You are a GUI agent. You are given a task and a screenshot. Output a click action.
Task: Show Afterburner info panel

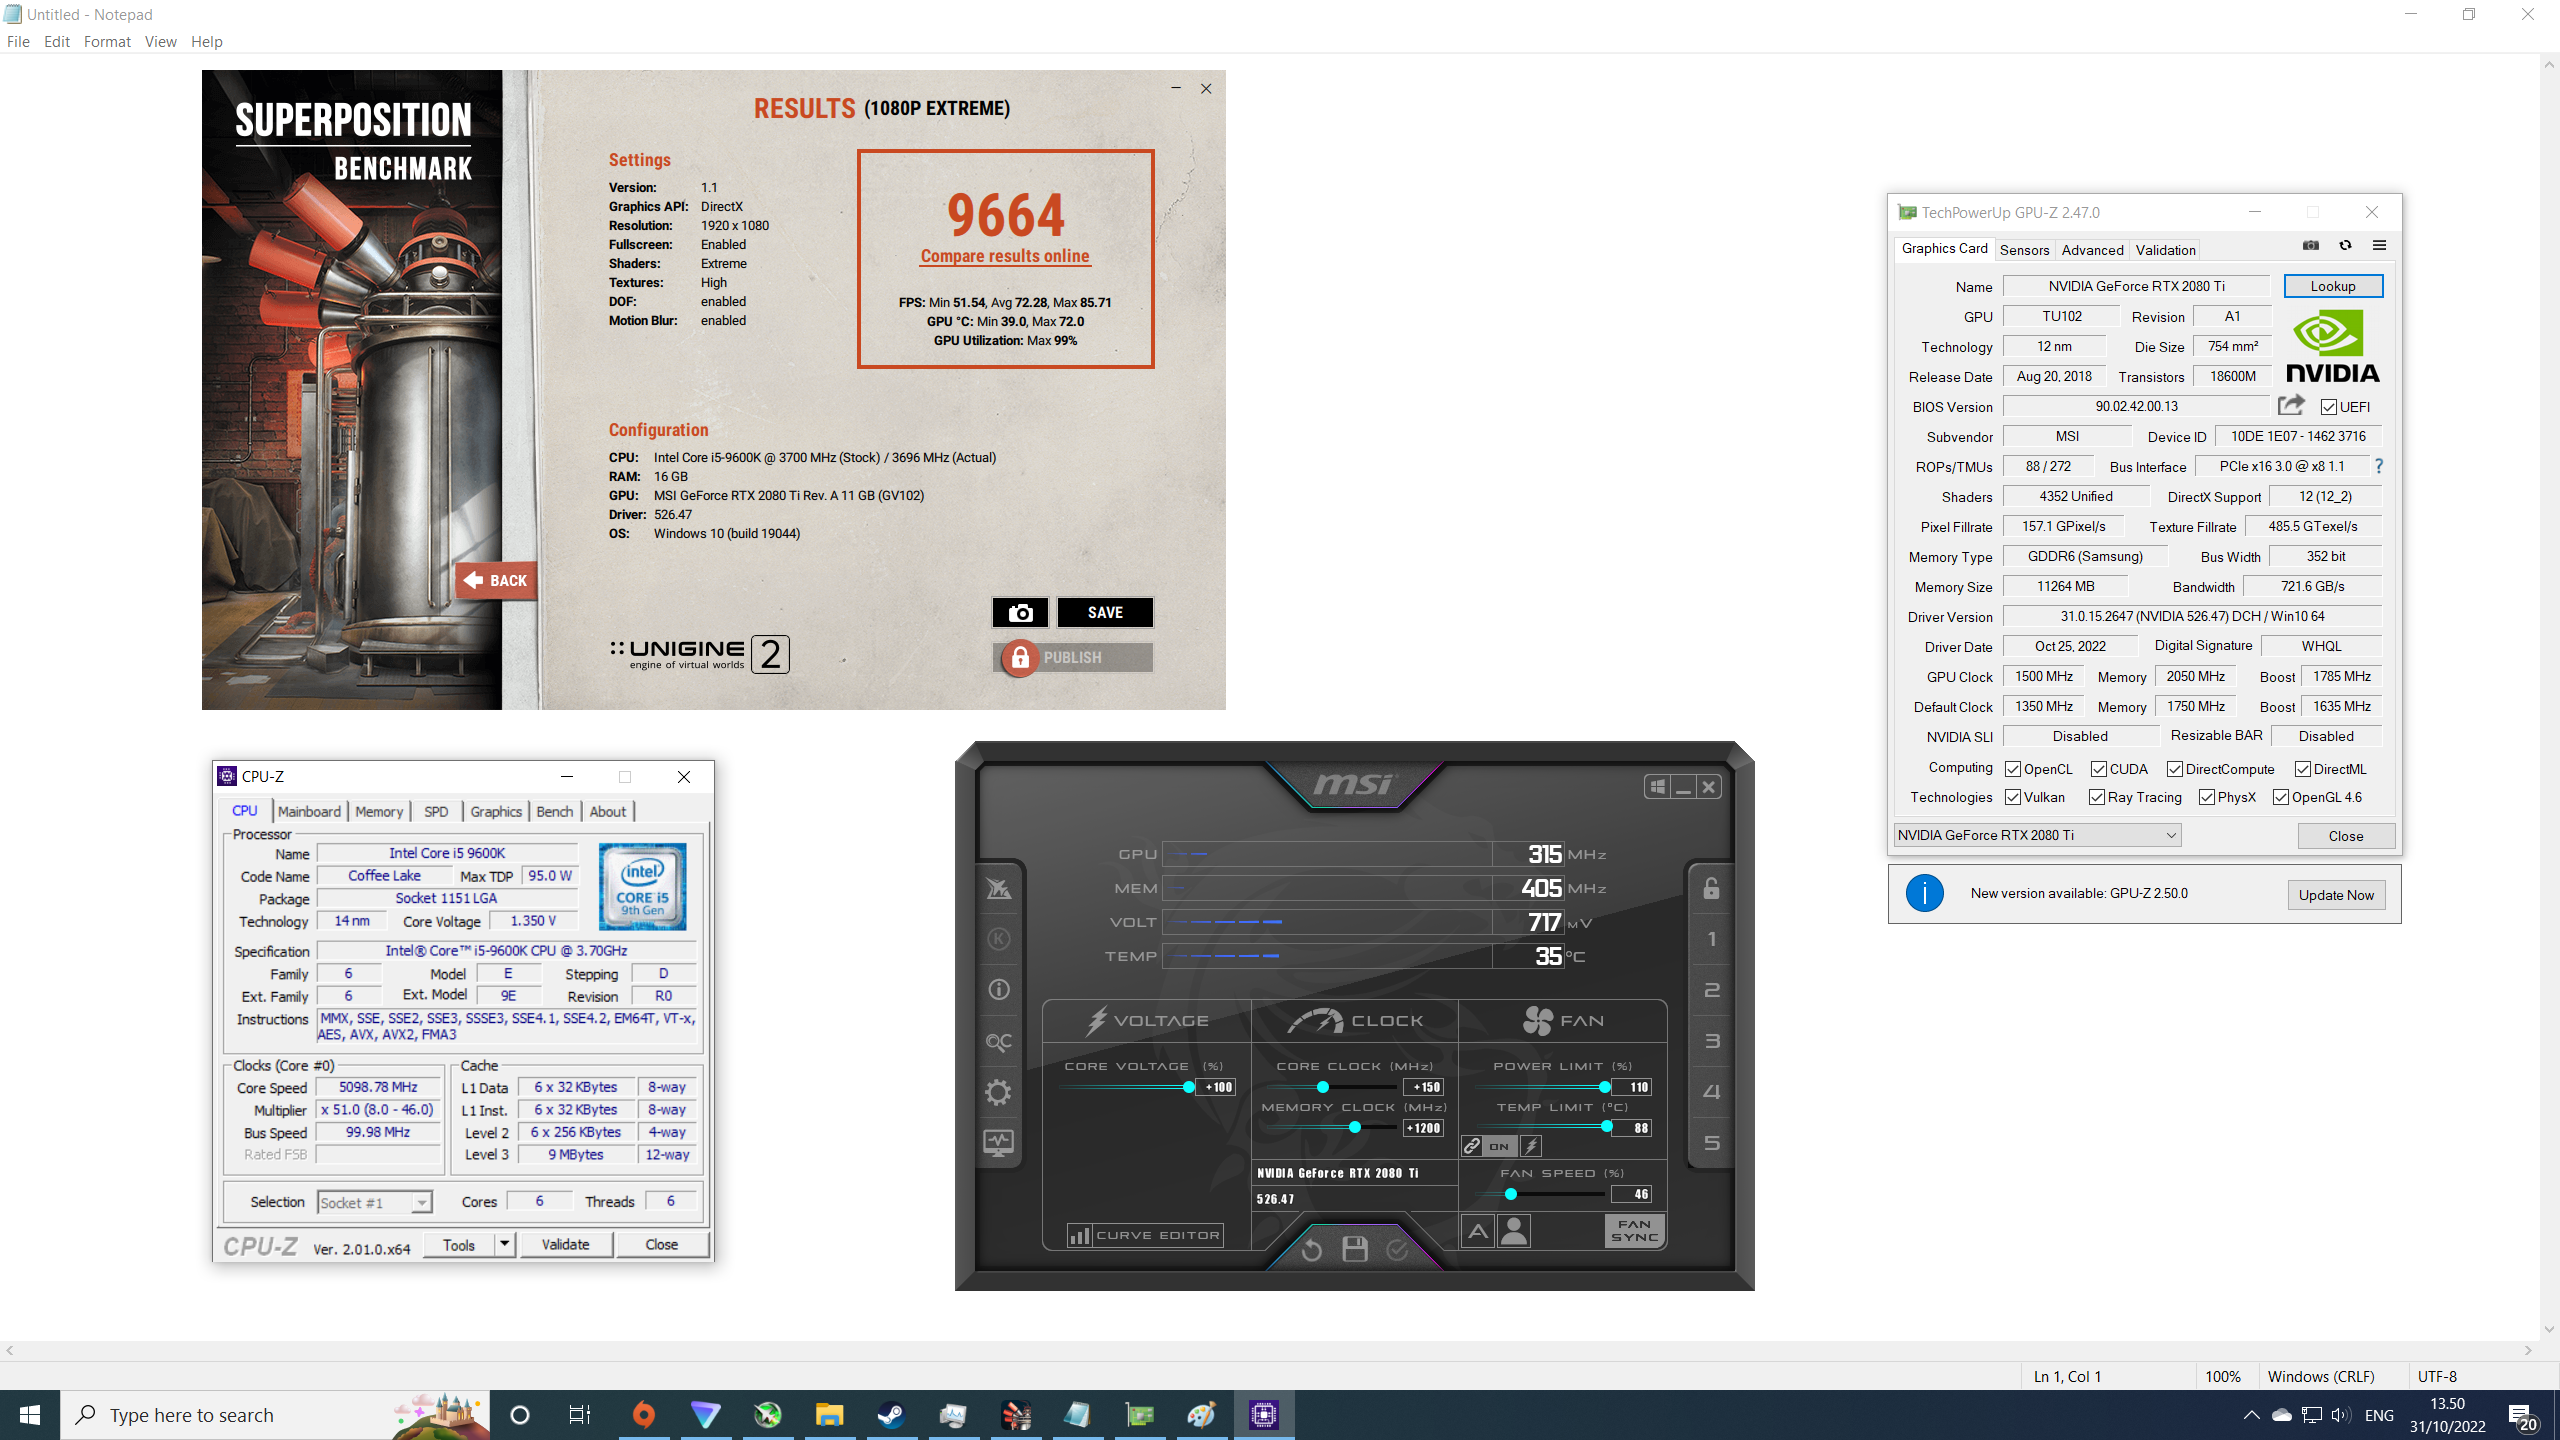[998, 990]
